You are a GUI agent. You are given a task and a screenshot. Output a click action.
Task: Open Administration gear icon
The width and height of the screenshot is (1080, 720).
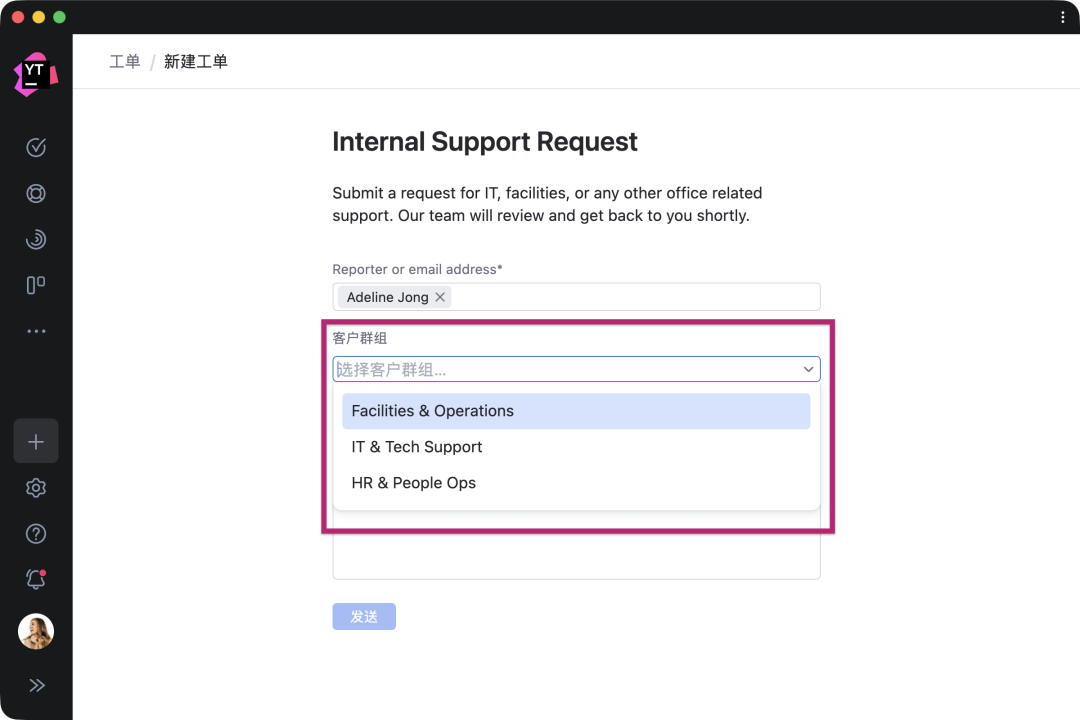pyautogui.click(x=36, y=488)
